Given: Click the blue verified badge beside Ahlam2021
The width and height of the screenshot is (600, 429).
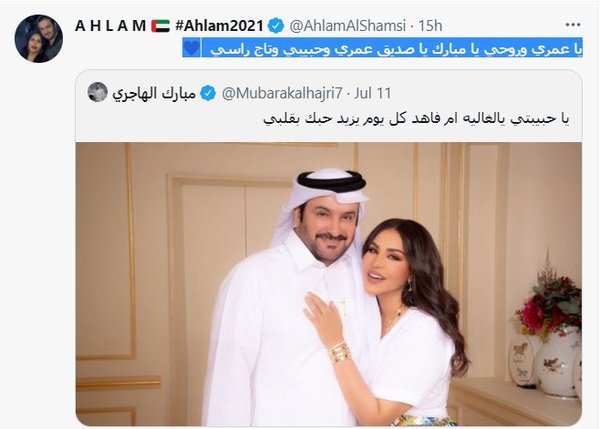Looking at the screenshot, I should [276, 26].
